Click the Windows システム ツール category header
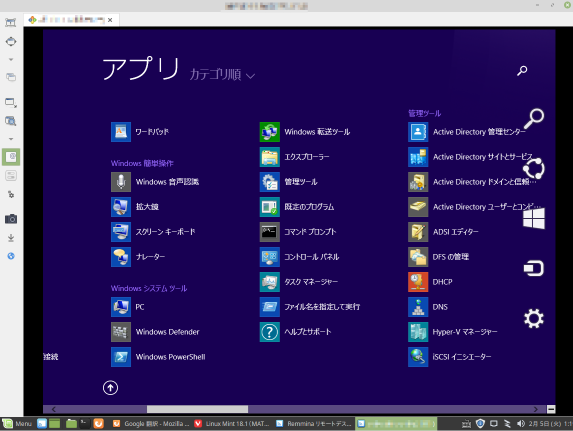This screenshot has height=431, width=573. click(x=149, y=288)
